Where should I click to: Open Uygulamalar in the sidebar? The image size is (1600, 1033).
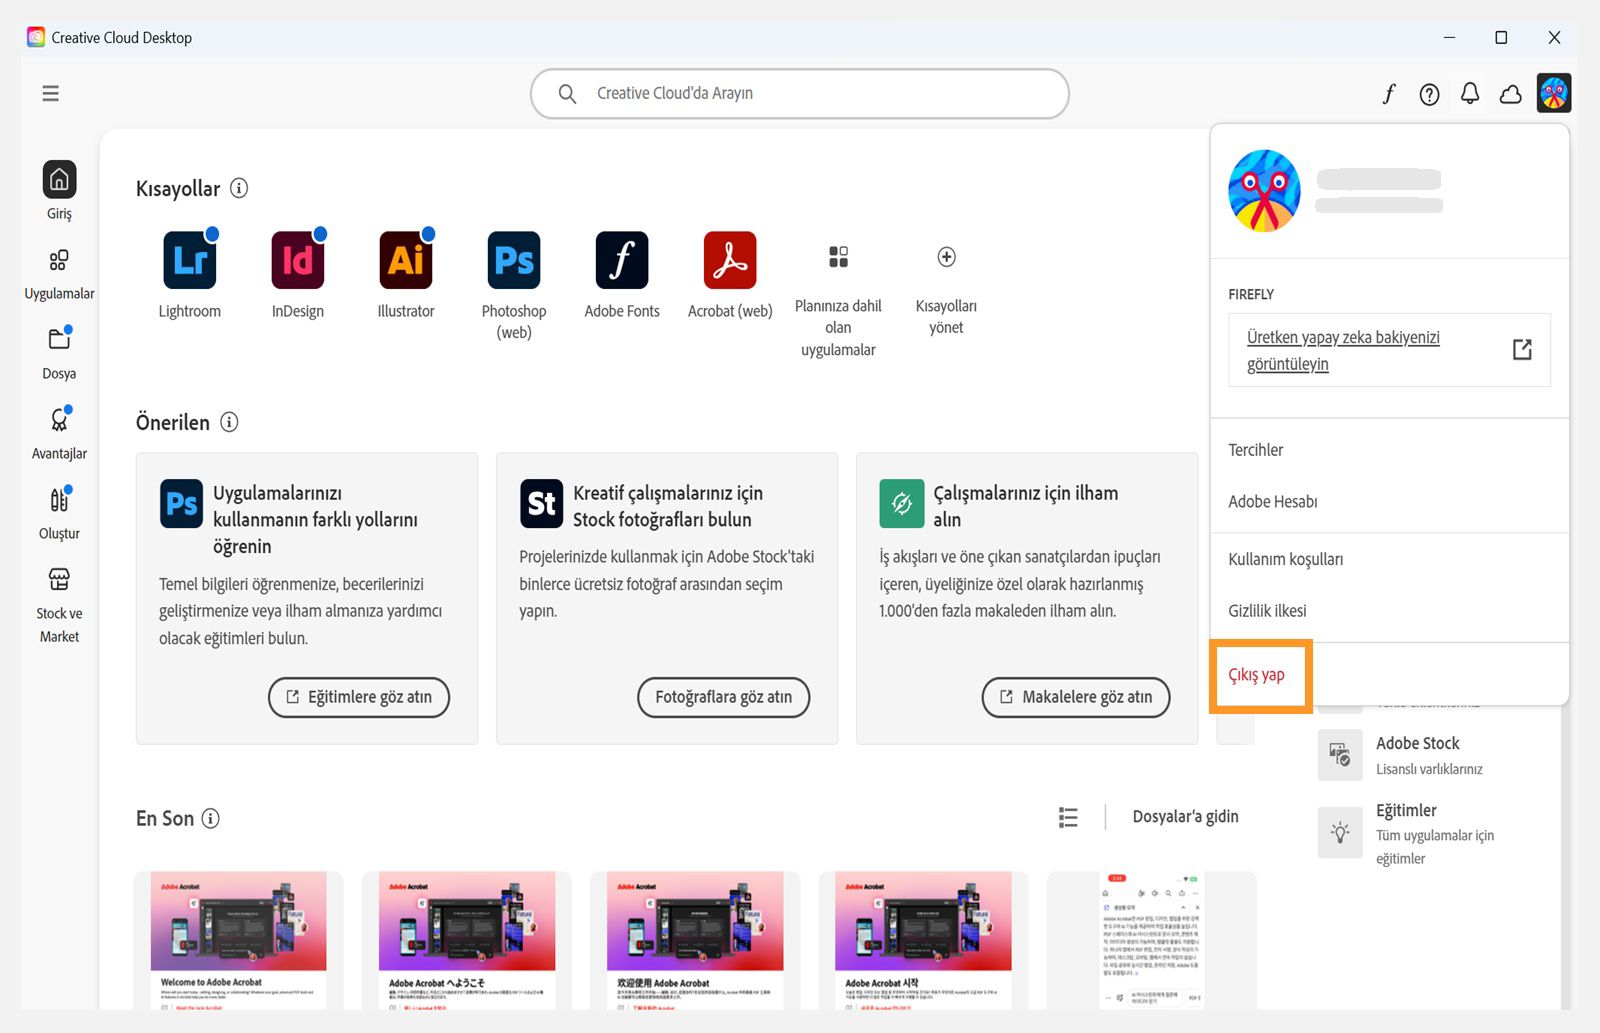click(x=59, y=274)
